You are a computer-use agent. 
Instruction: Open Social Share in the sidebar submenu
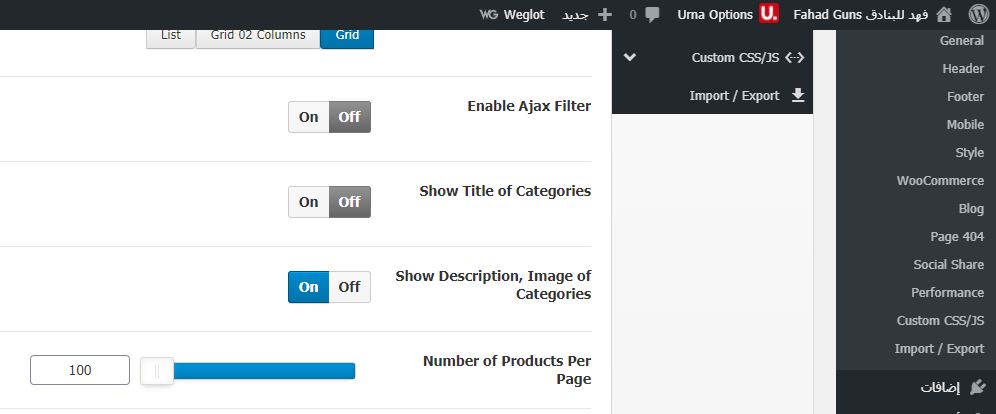tap(948, 264)
